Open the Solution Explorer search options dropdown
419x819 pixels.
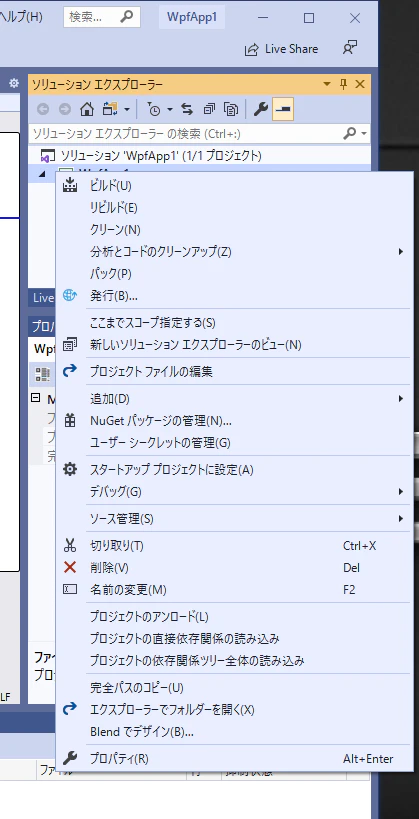click(364, 134)
